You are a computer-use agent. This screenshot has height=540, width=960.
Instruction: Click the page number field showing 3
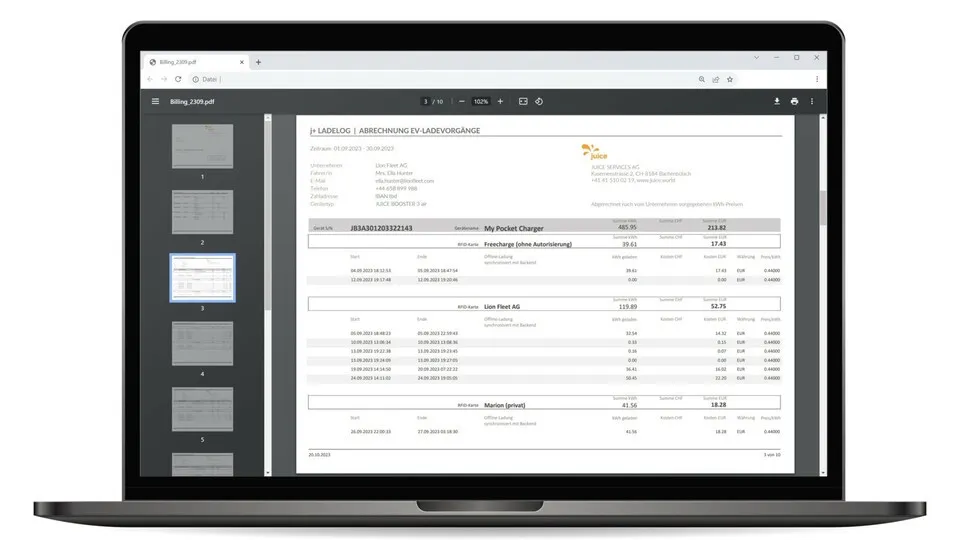pyautogui.click(x=426, y=102)
